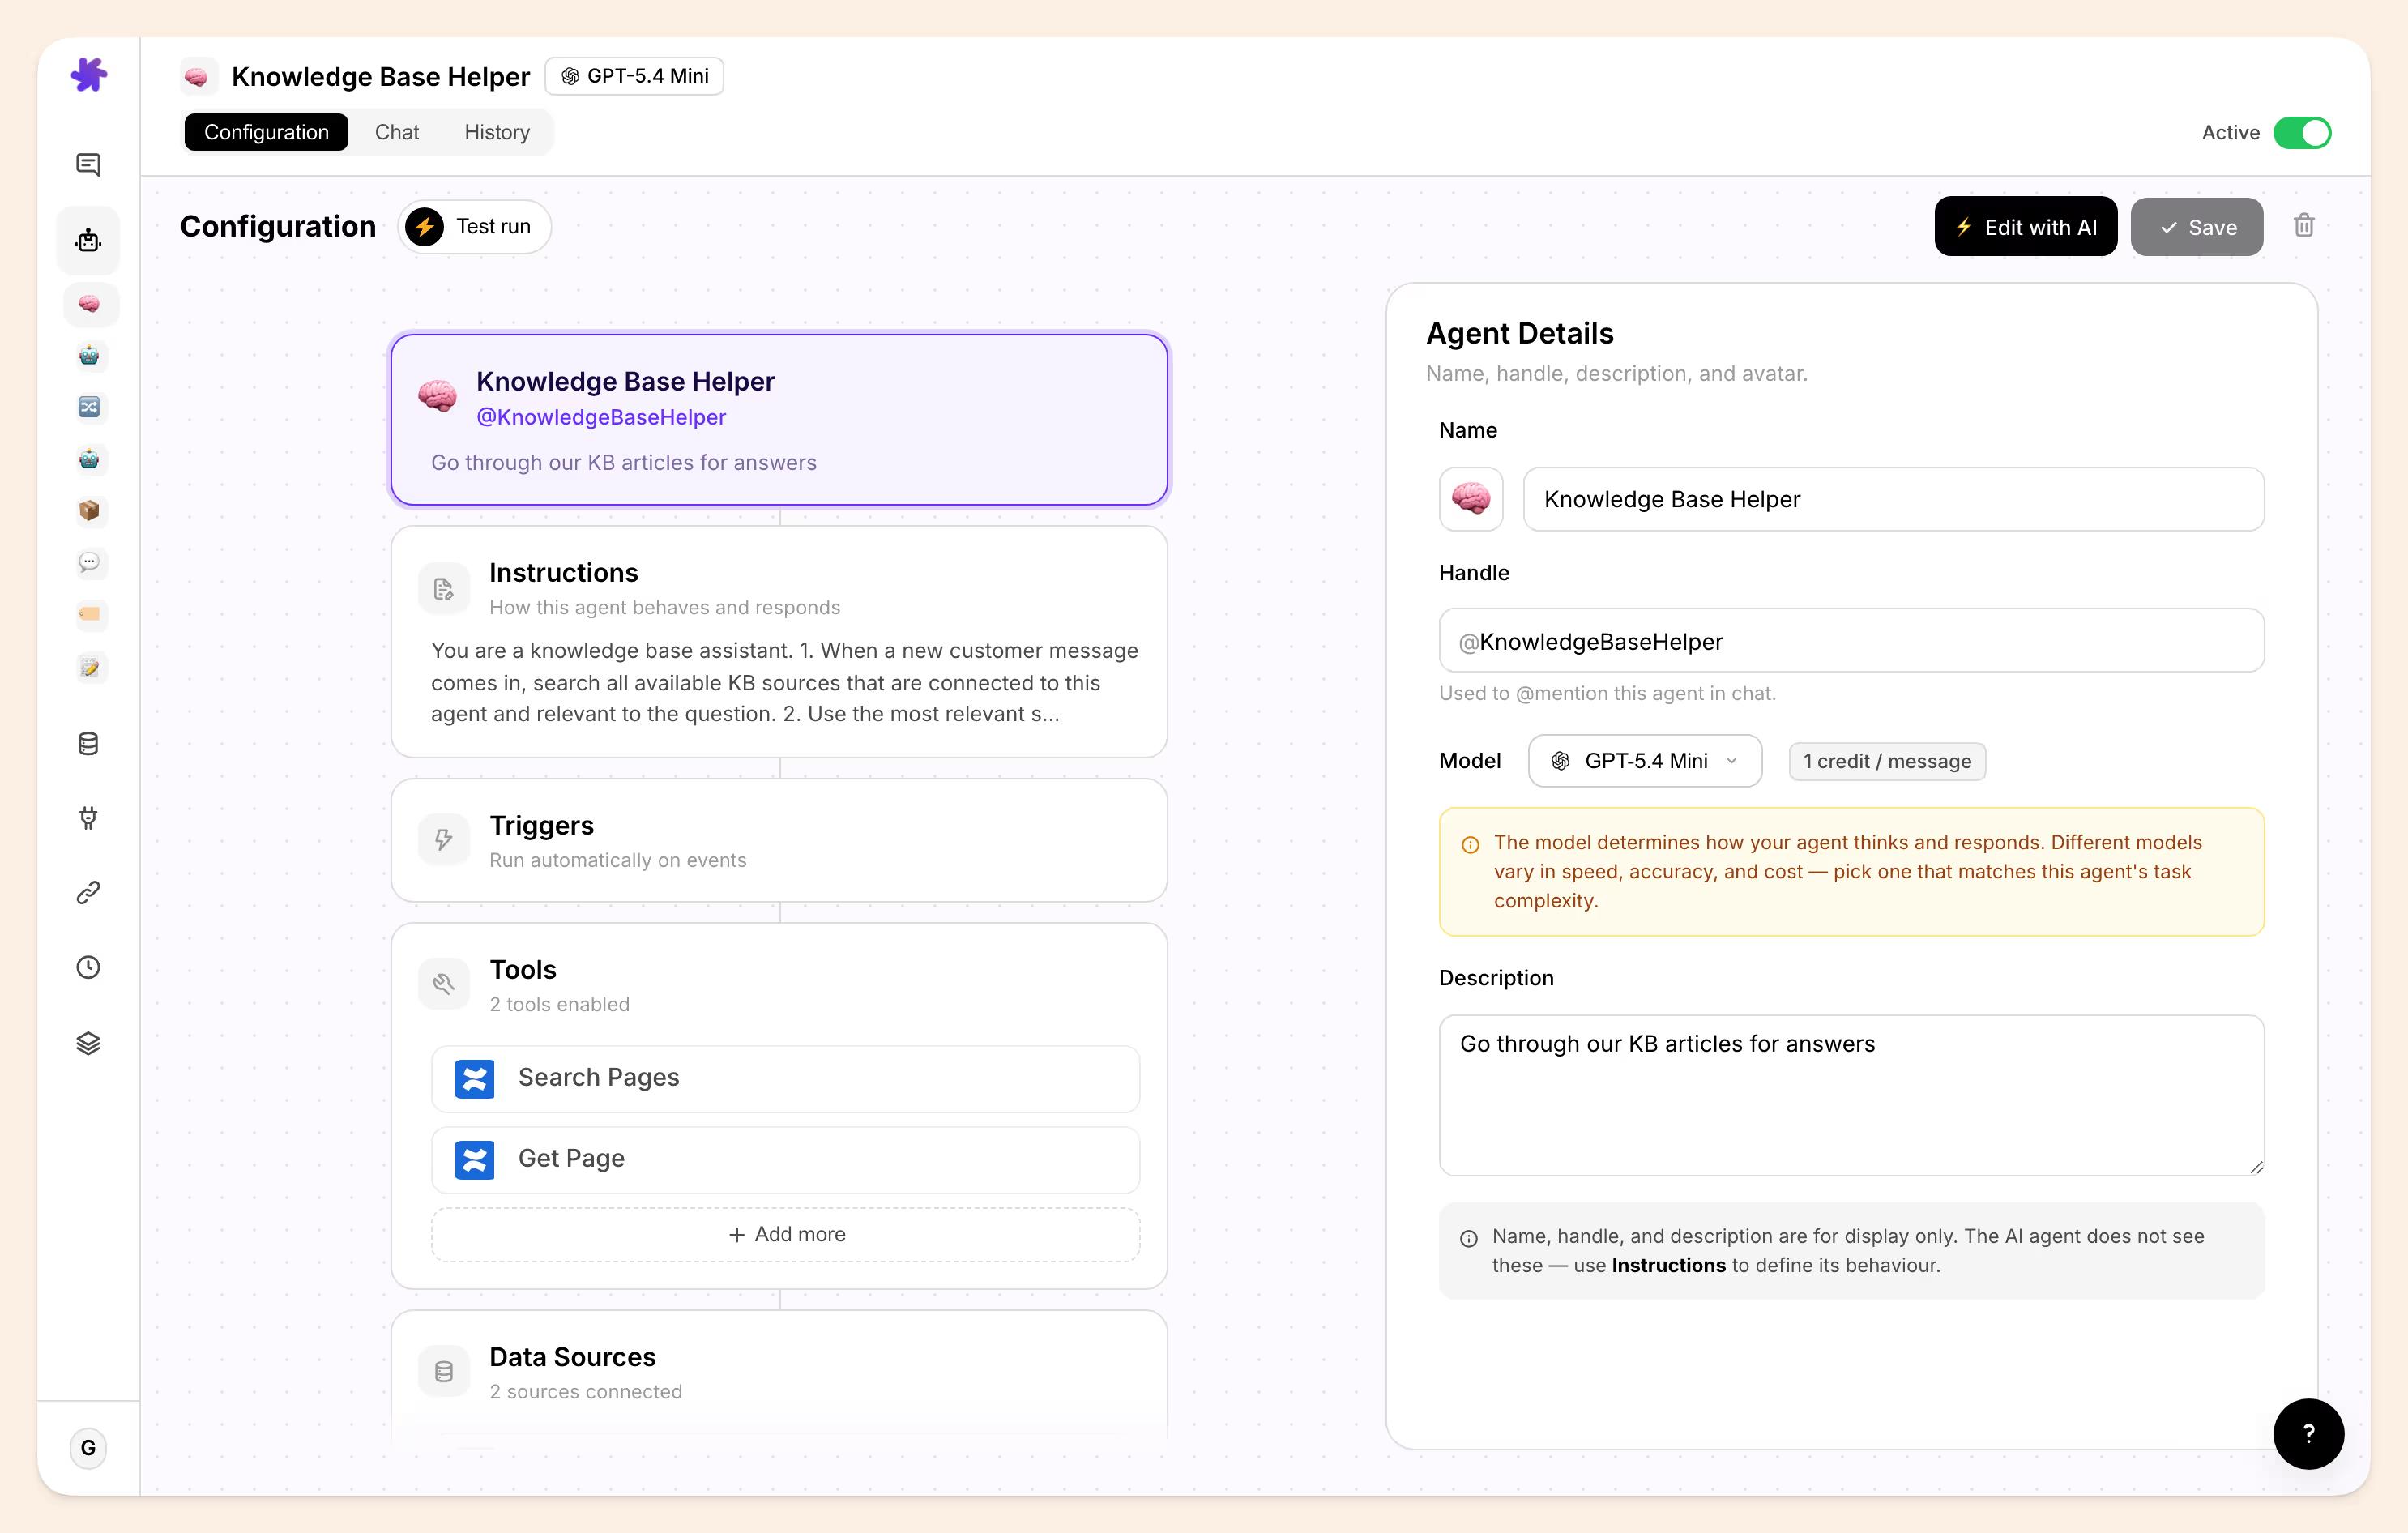Click the Description resize handle corner
Image resolution: width=2408 pixels, height=1533 pixels.
pyautogui.click(x=2256, y=1167)
